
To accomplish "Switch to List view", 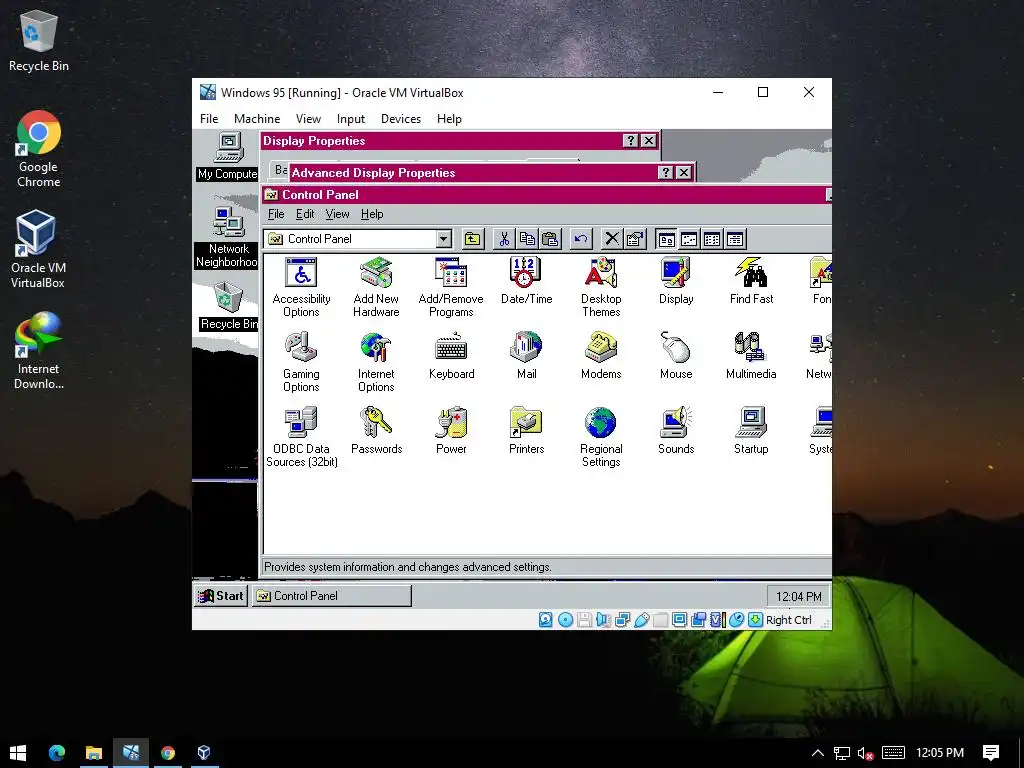I will pyautogui.click(x=712, y=239).
